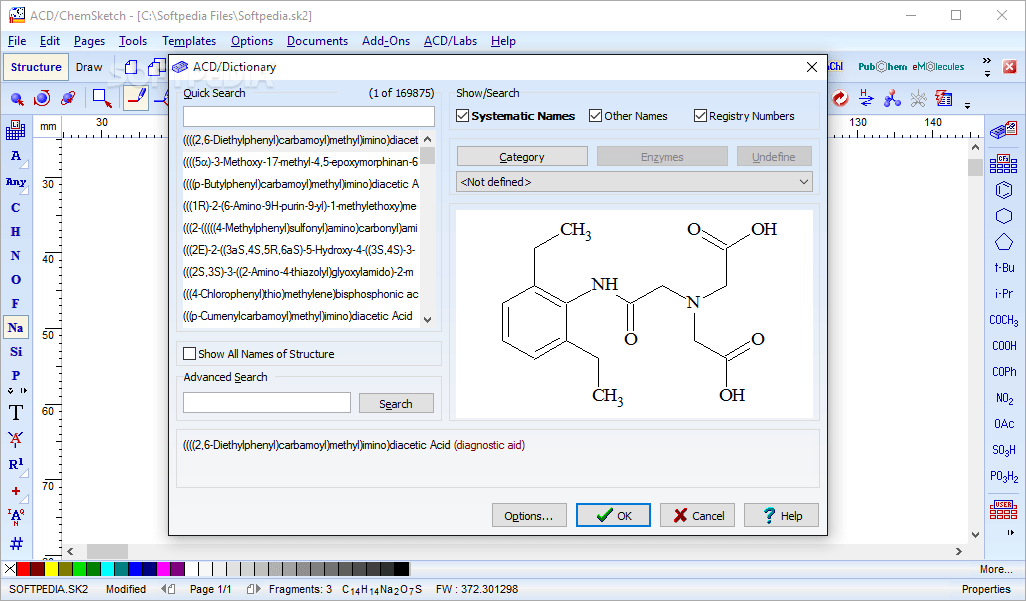
Task: Click the Generate Name table icon
Action: [944, 99]
